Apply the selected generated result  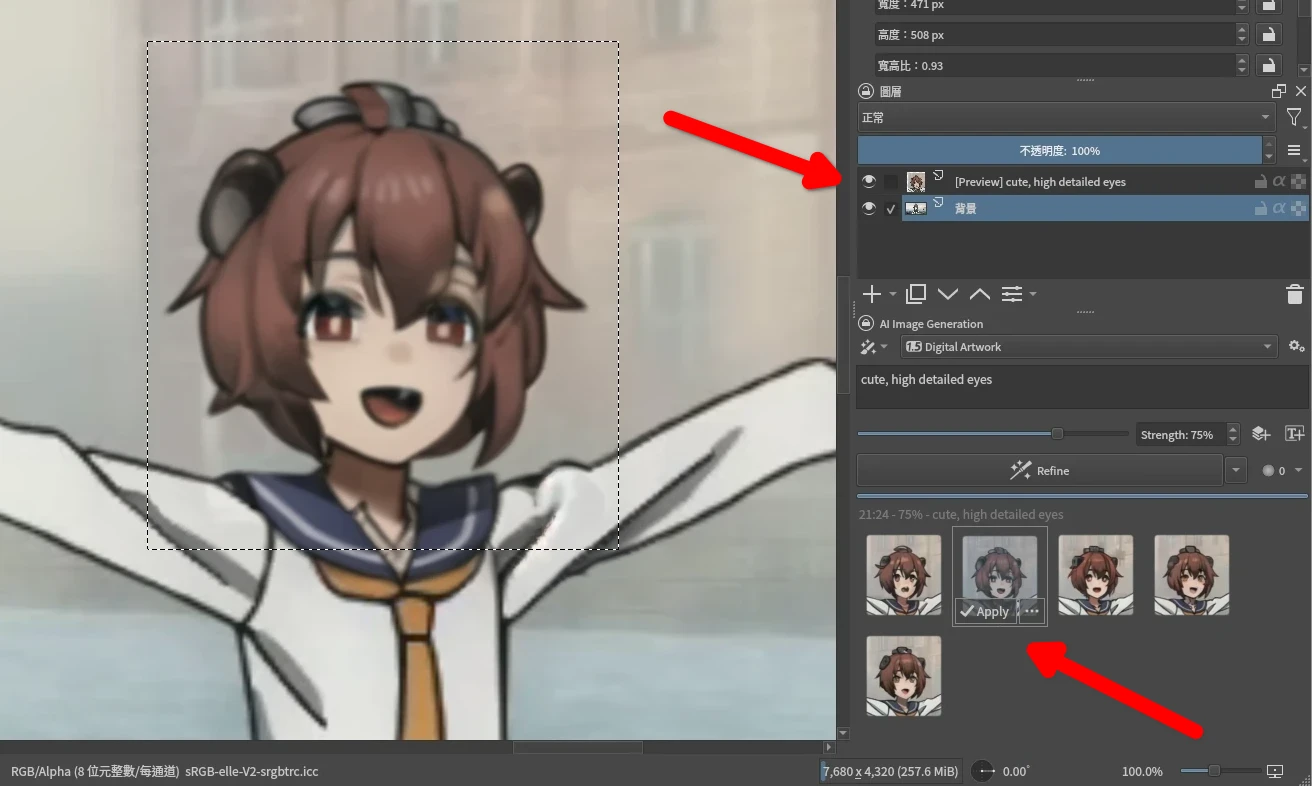tap(985, 611)
